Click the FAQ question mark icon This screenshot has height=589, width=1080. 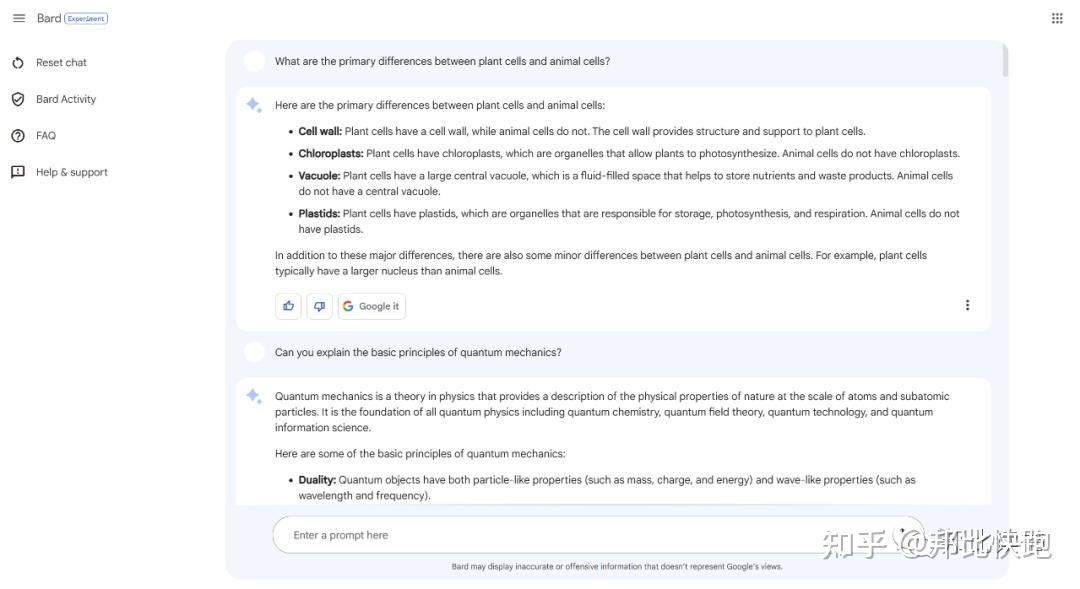point(18,136)
